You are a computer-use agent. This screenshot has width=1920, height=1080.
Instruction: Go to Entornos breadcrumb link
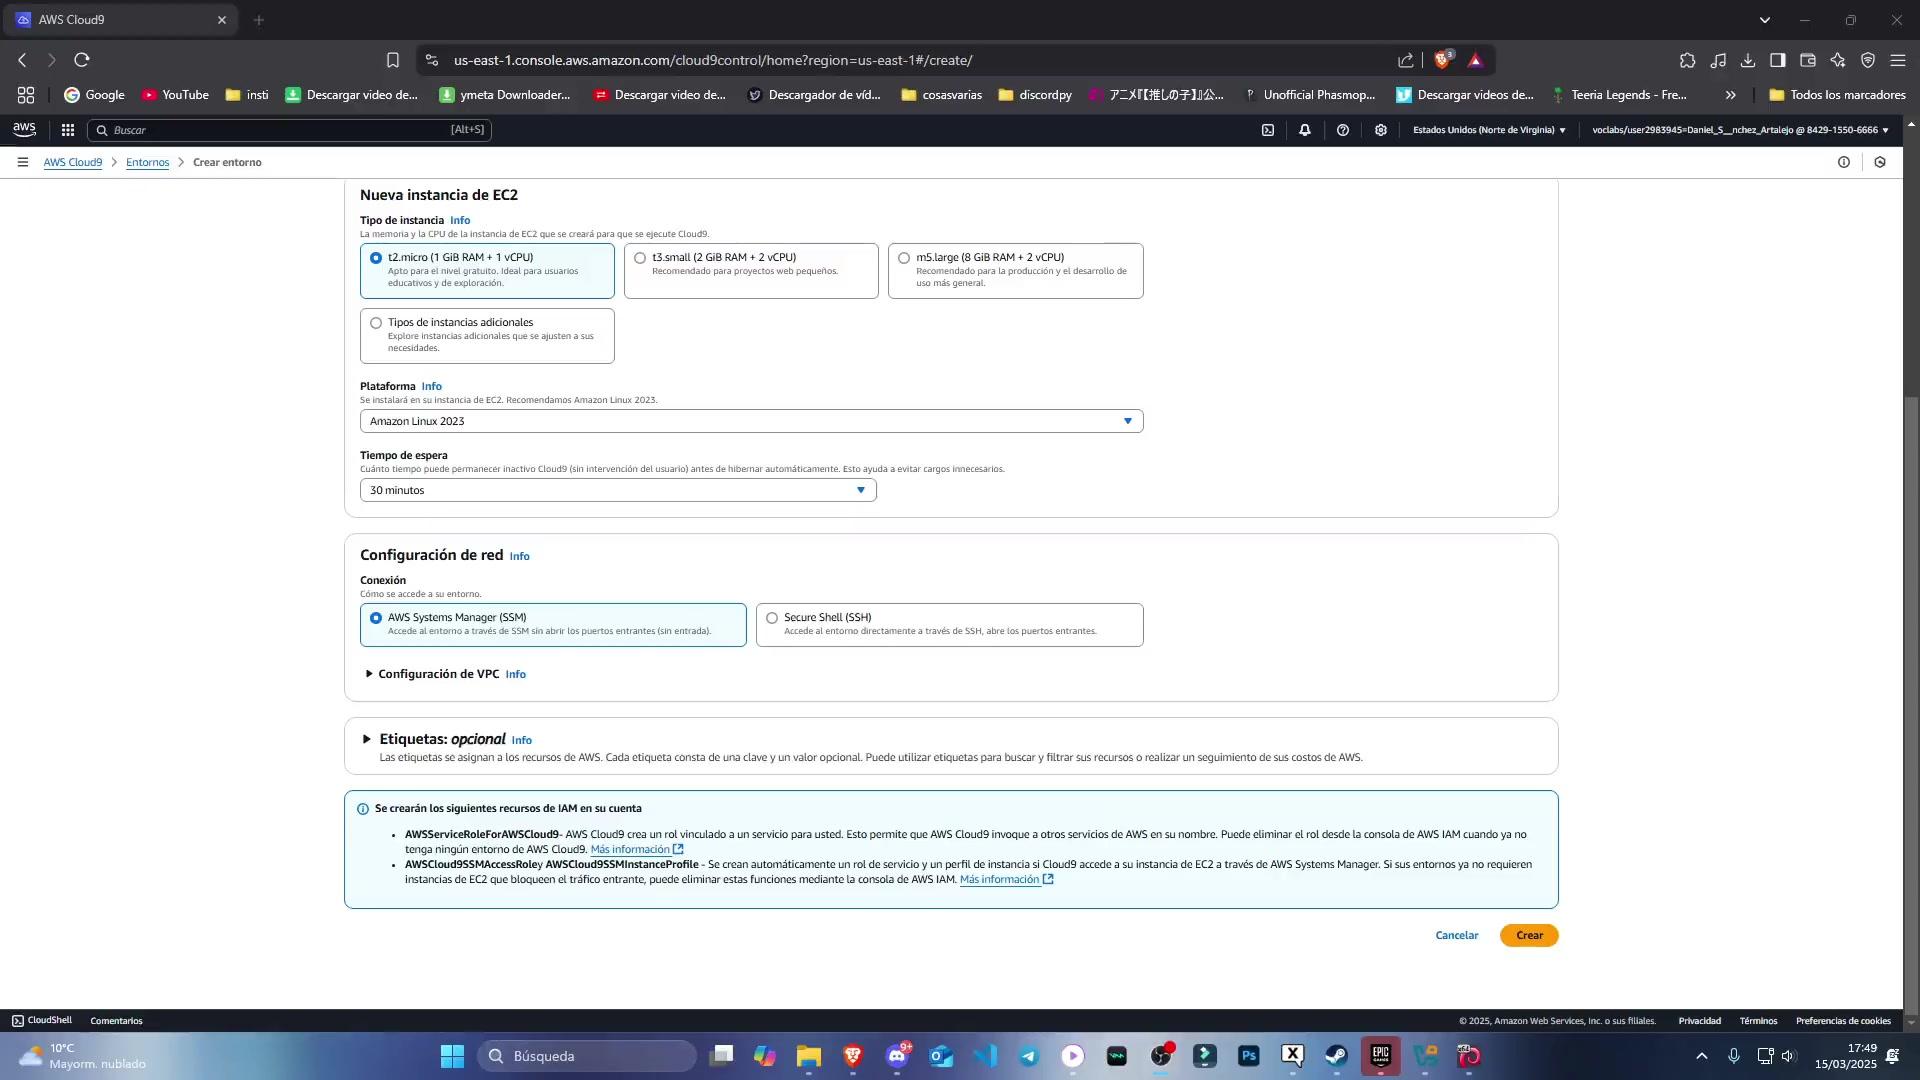pos(147,162)
